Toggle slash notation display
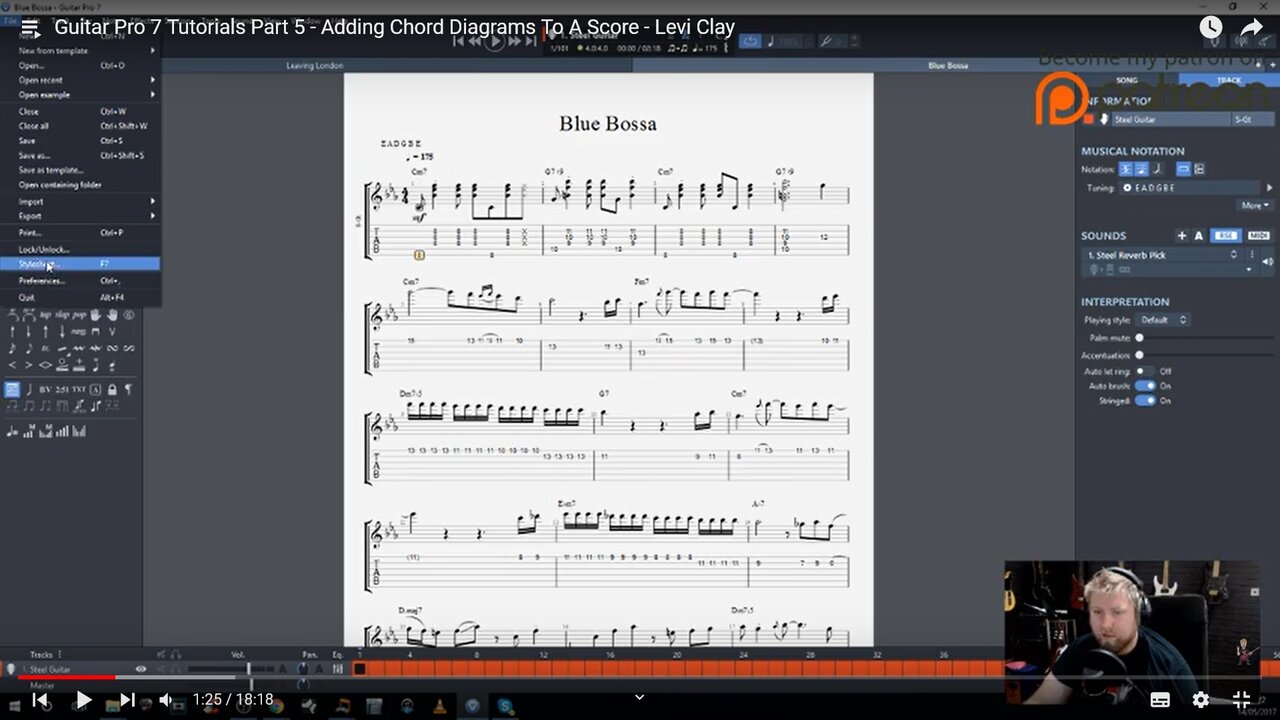Screen dimensions: 1280x720 (x=1157, y=169)
